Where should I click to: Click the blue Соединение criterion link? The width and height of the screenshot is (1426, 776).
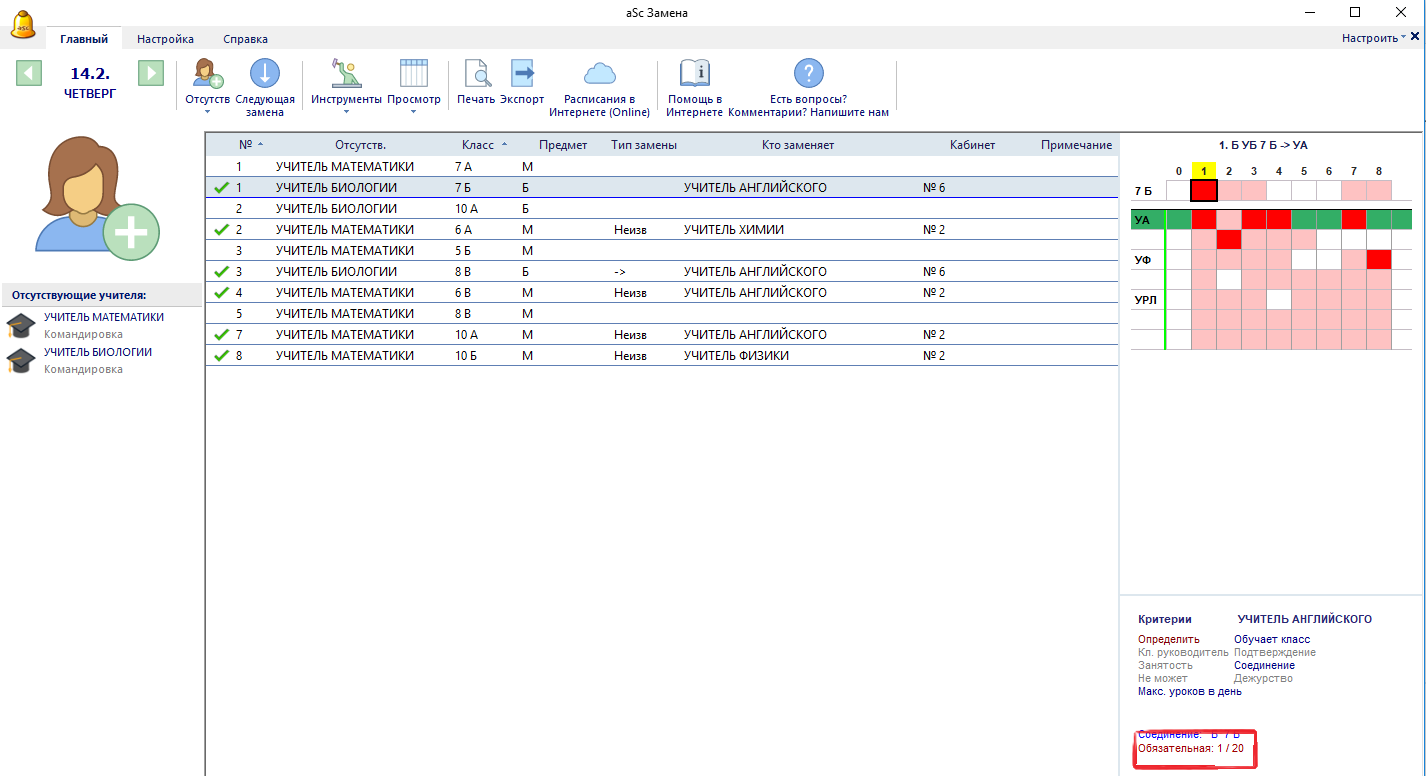[1264, 665]
